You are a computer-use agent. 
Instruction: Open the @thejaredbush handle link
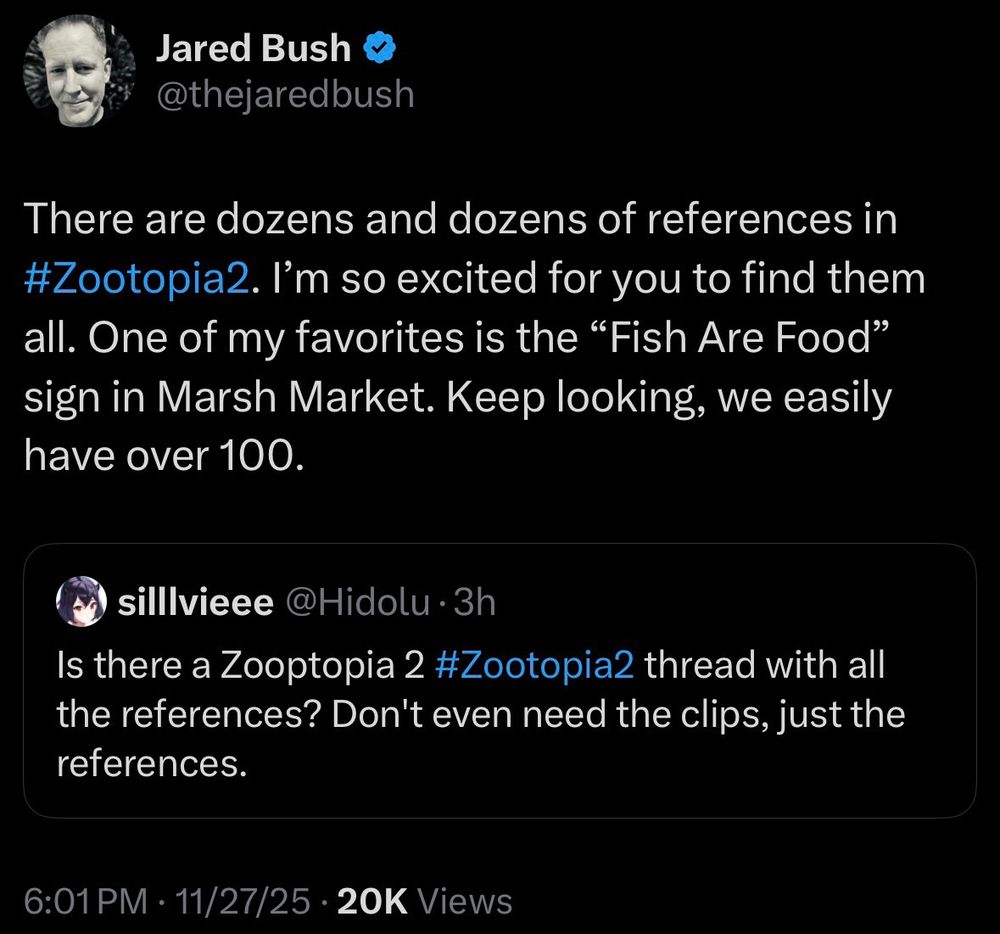coord(284,94)
